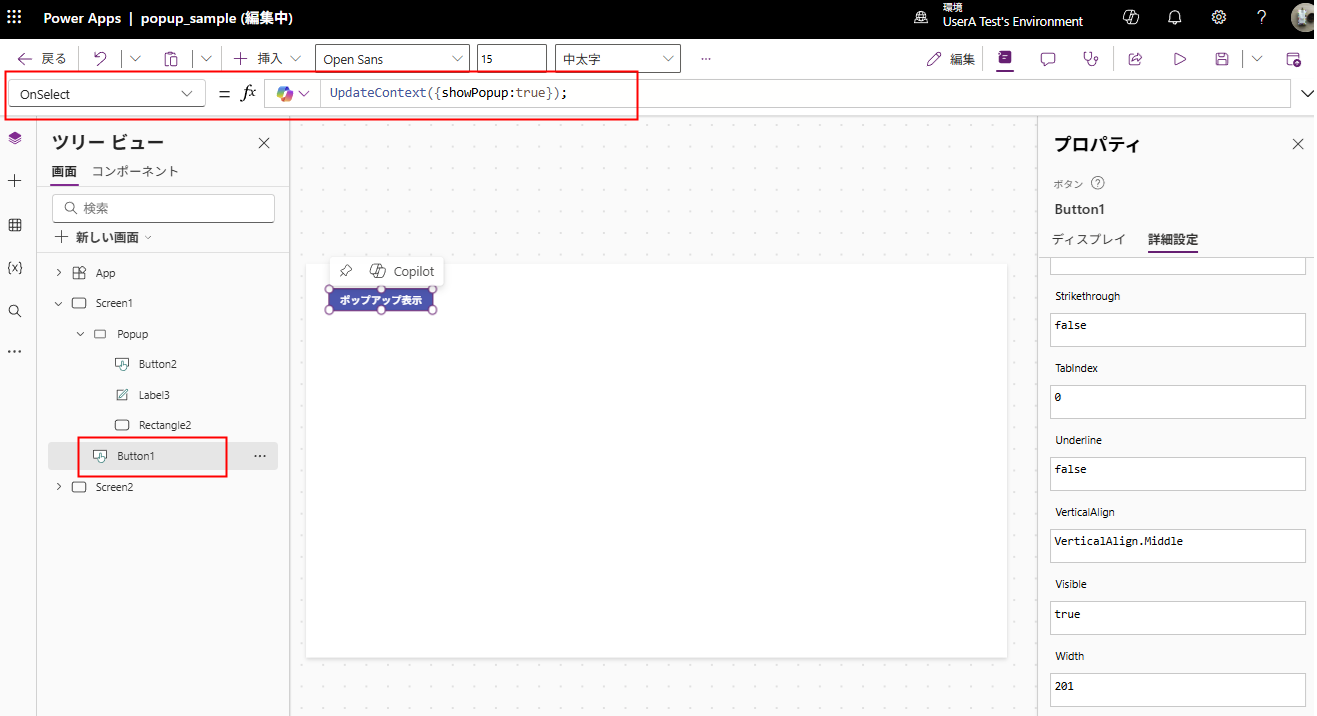1317x716 pixels.
Task: Click the 新しい画面 button
Action: [x=103, y=237]
